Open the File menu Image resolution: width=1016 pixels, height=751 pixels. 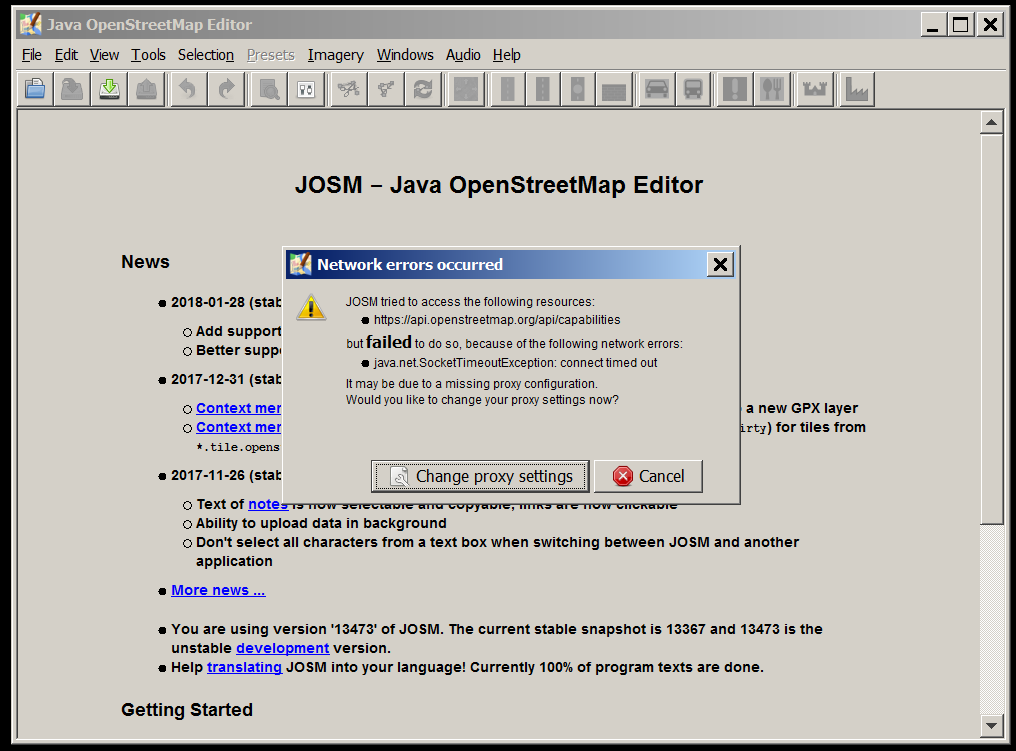(32, 55)
